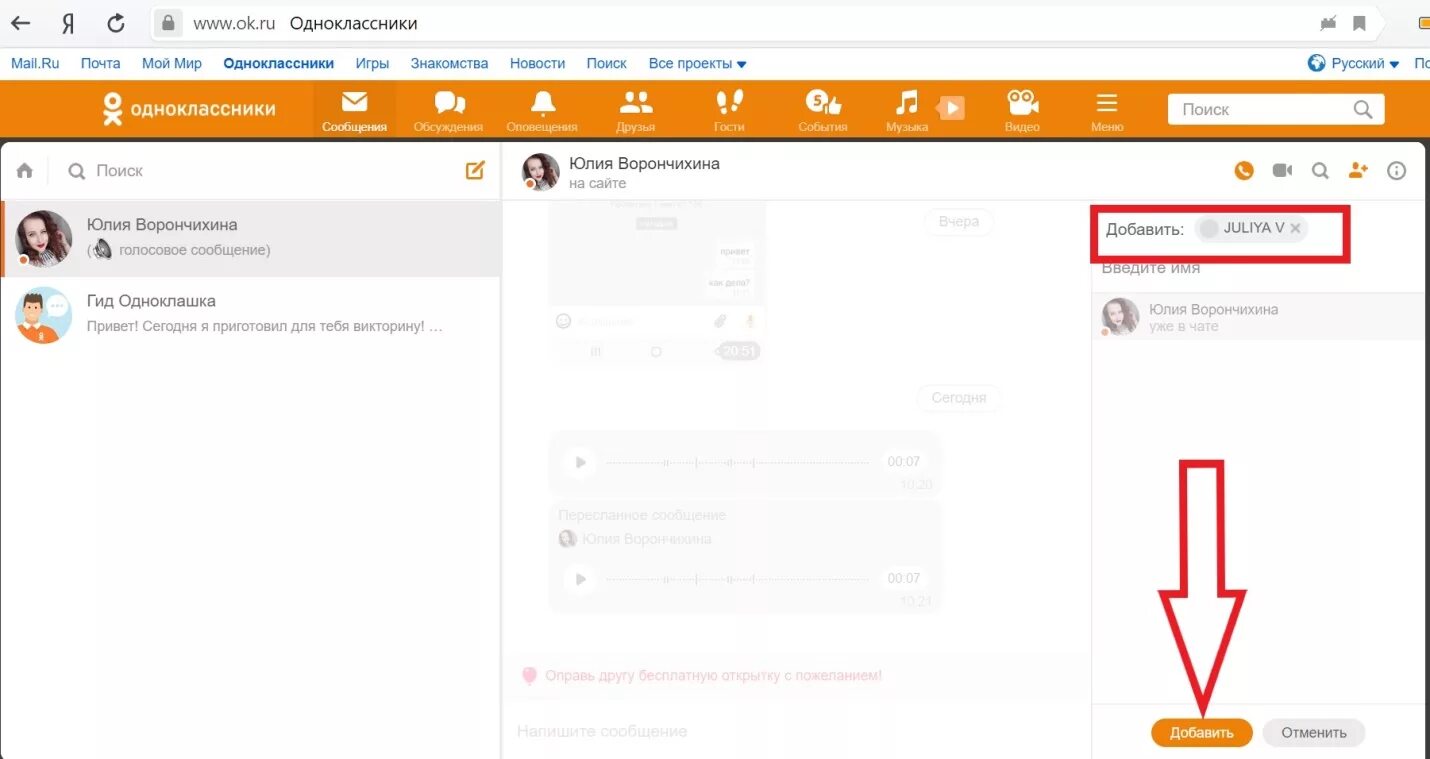Open the Гид Одноклашка conversation

pyautogui.click(x=251, y=314)
